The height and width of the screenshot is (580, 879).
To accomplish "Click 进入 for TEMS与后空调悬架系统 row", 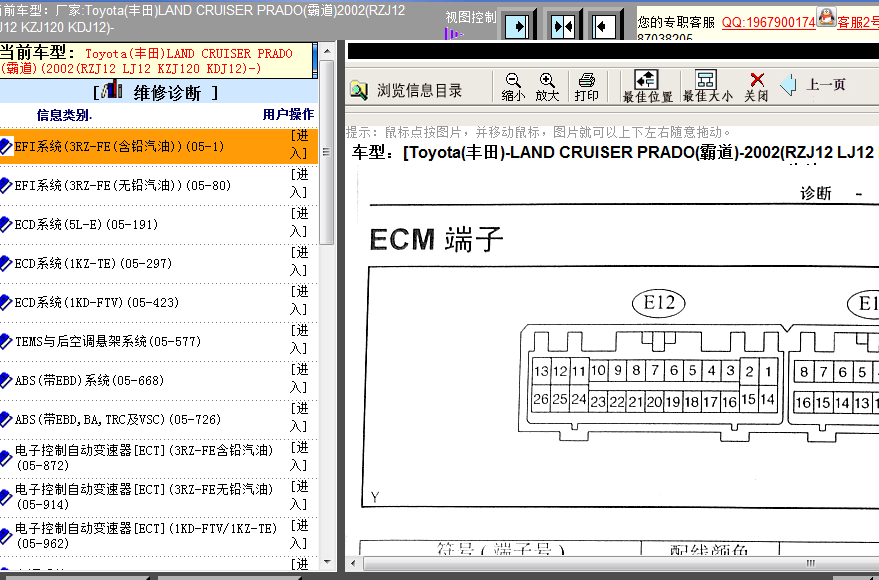I will [x=299, y=340].
